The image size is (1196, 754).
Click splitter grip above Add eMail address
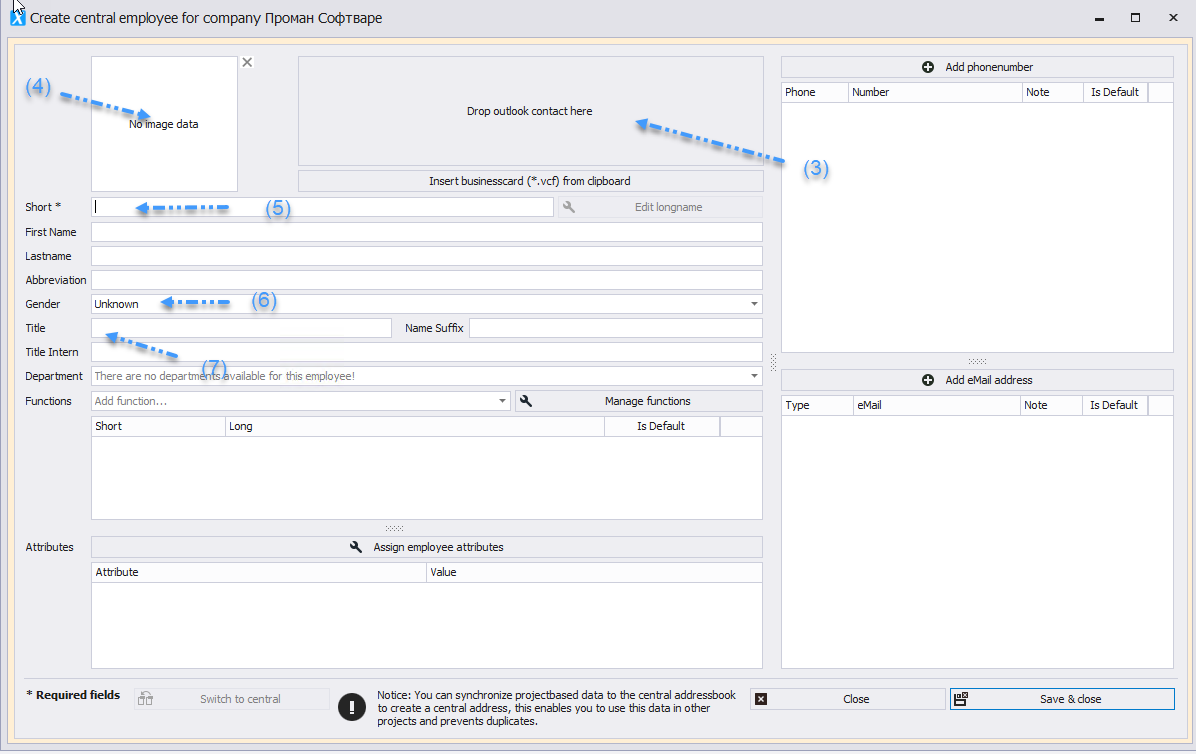pyautogui.click(x=977, y=361)
